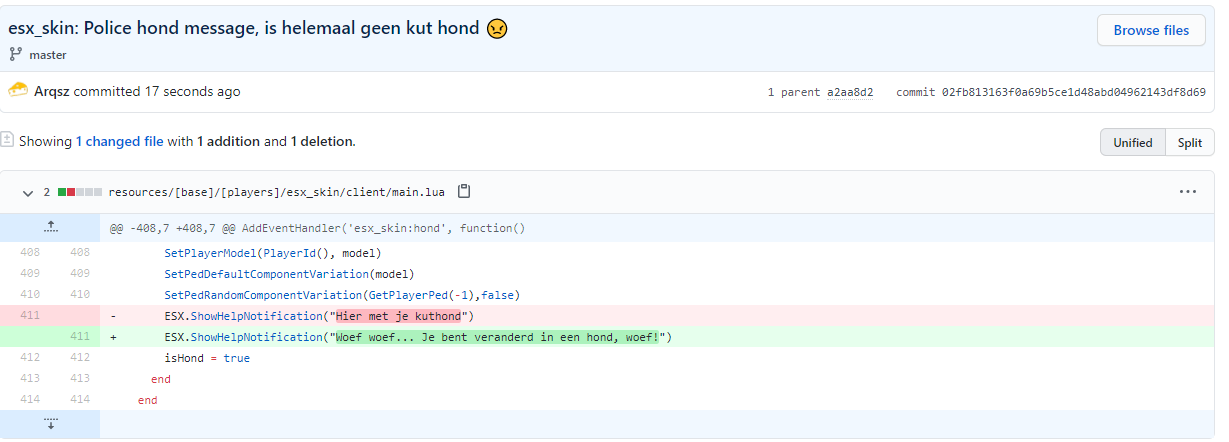Click the main.lua file path link
The height and width of the screenshot is (442, 1229).
tap(278, 191)
